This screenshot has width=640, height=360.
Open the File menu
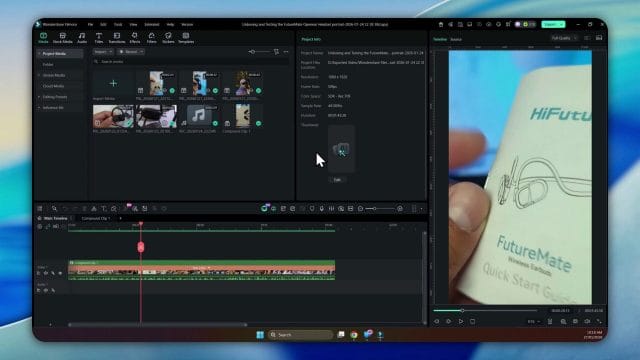tap(90, 24)
